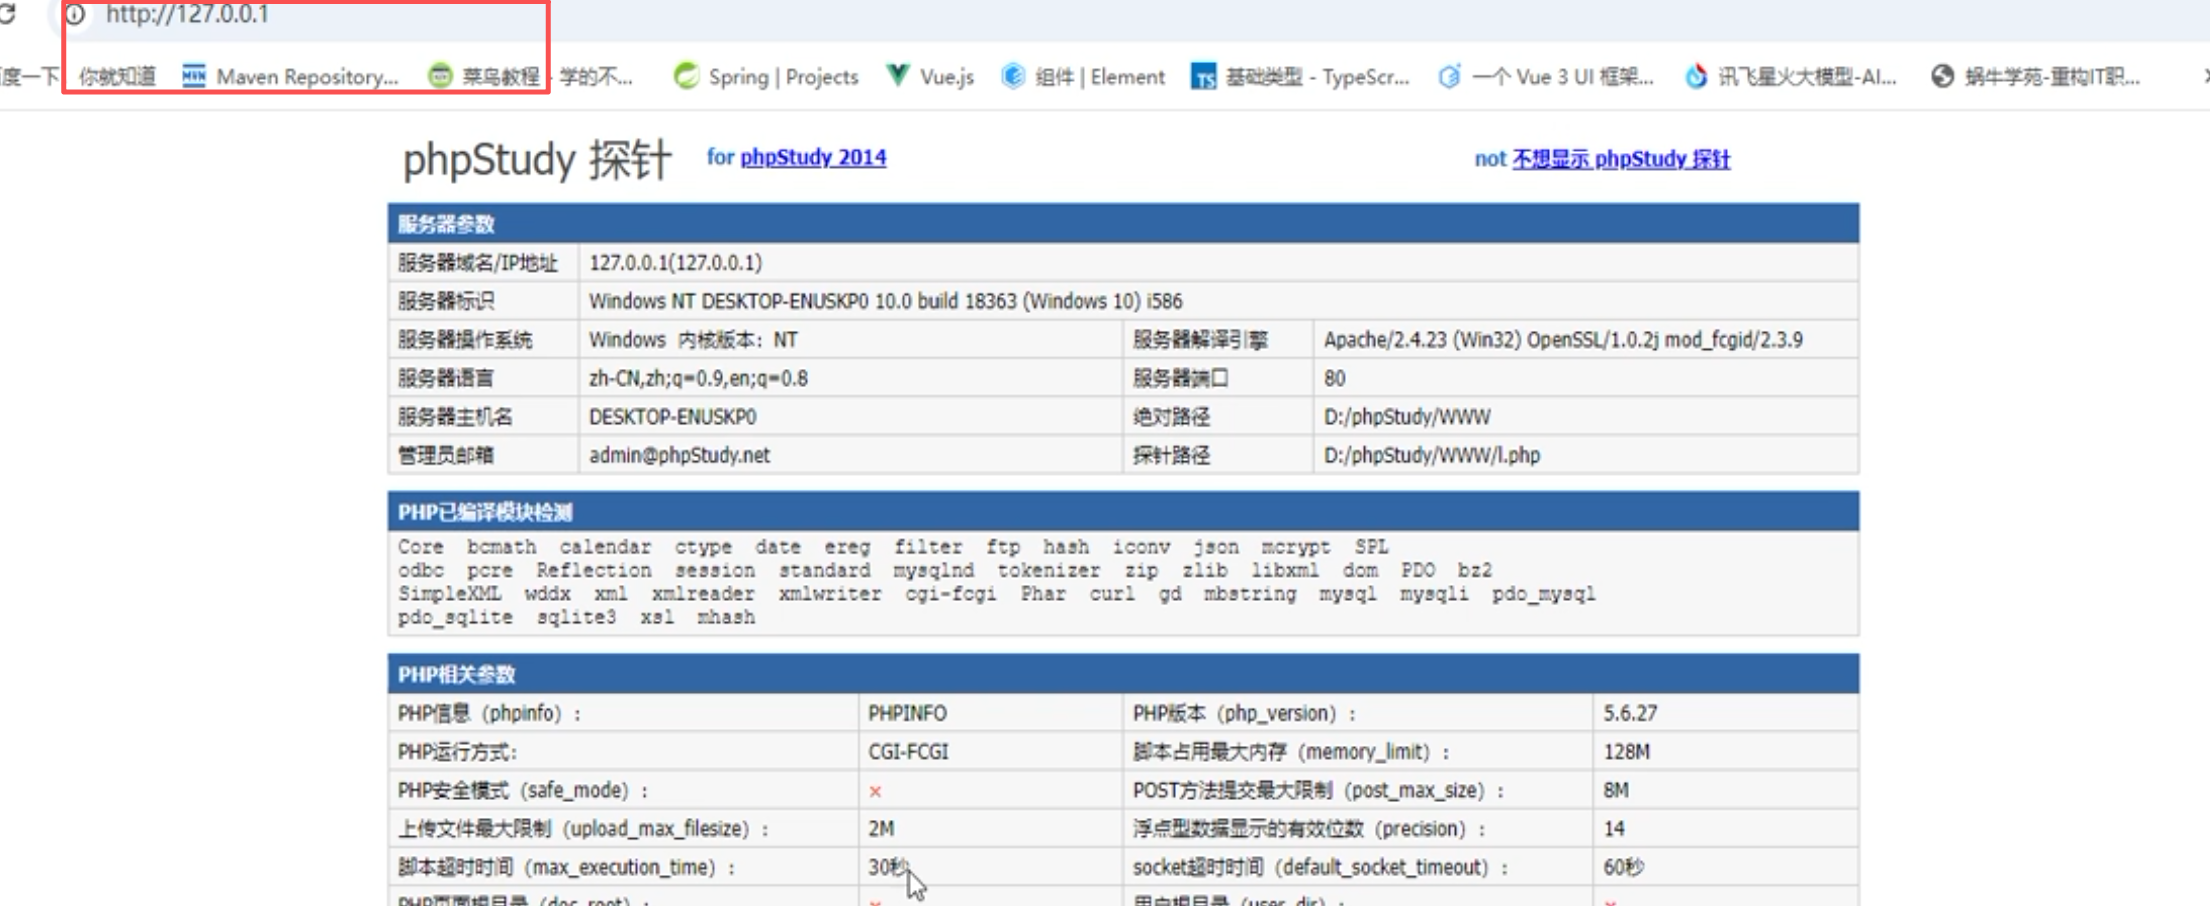2210x906 pixels.
Task: Open the 基础类型 - TypeScript bookmark
Action: point(1300,77)
